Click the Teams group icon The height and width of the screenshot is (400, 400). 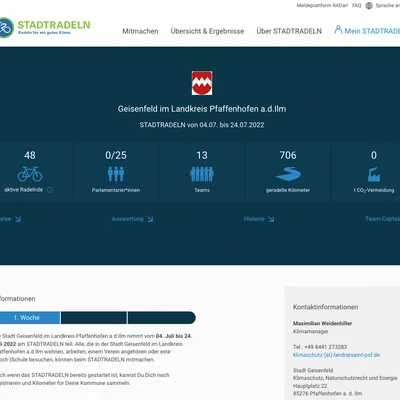(202, 174)
